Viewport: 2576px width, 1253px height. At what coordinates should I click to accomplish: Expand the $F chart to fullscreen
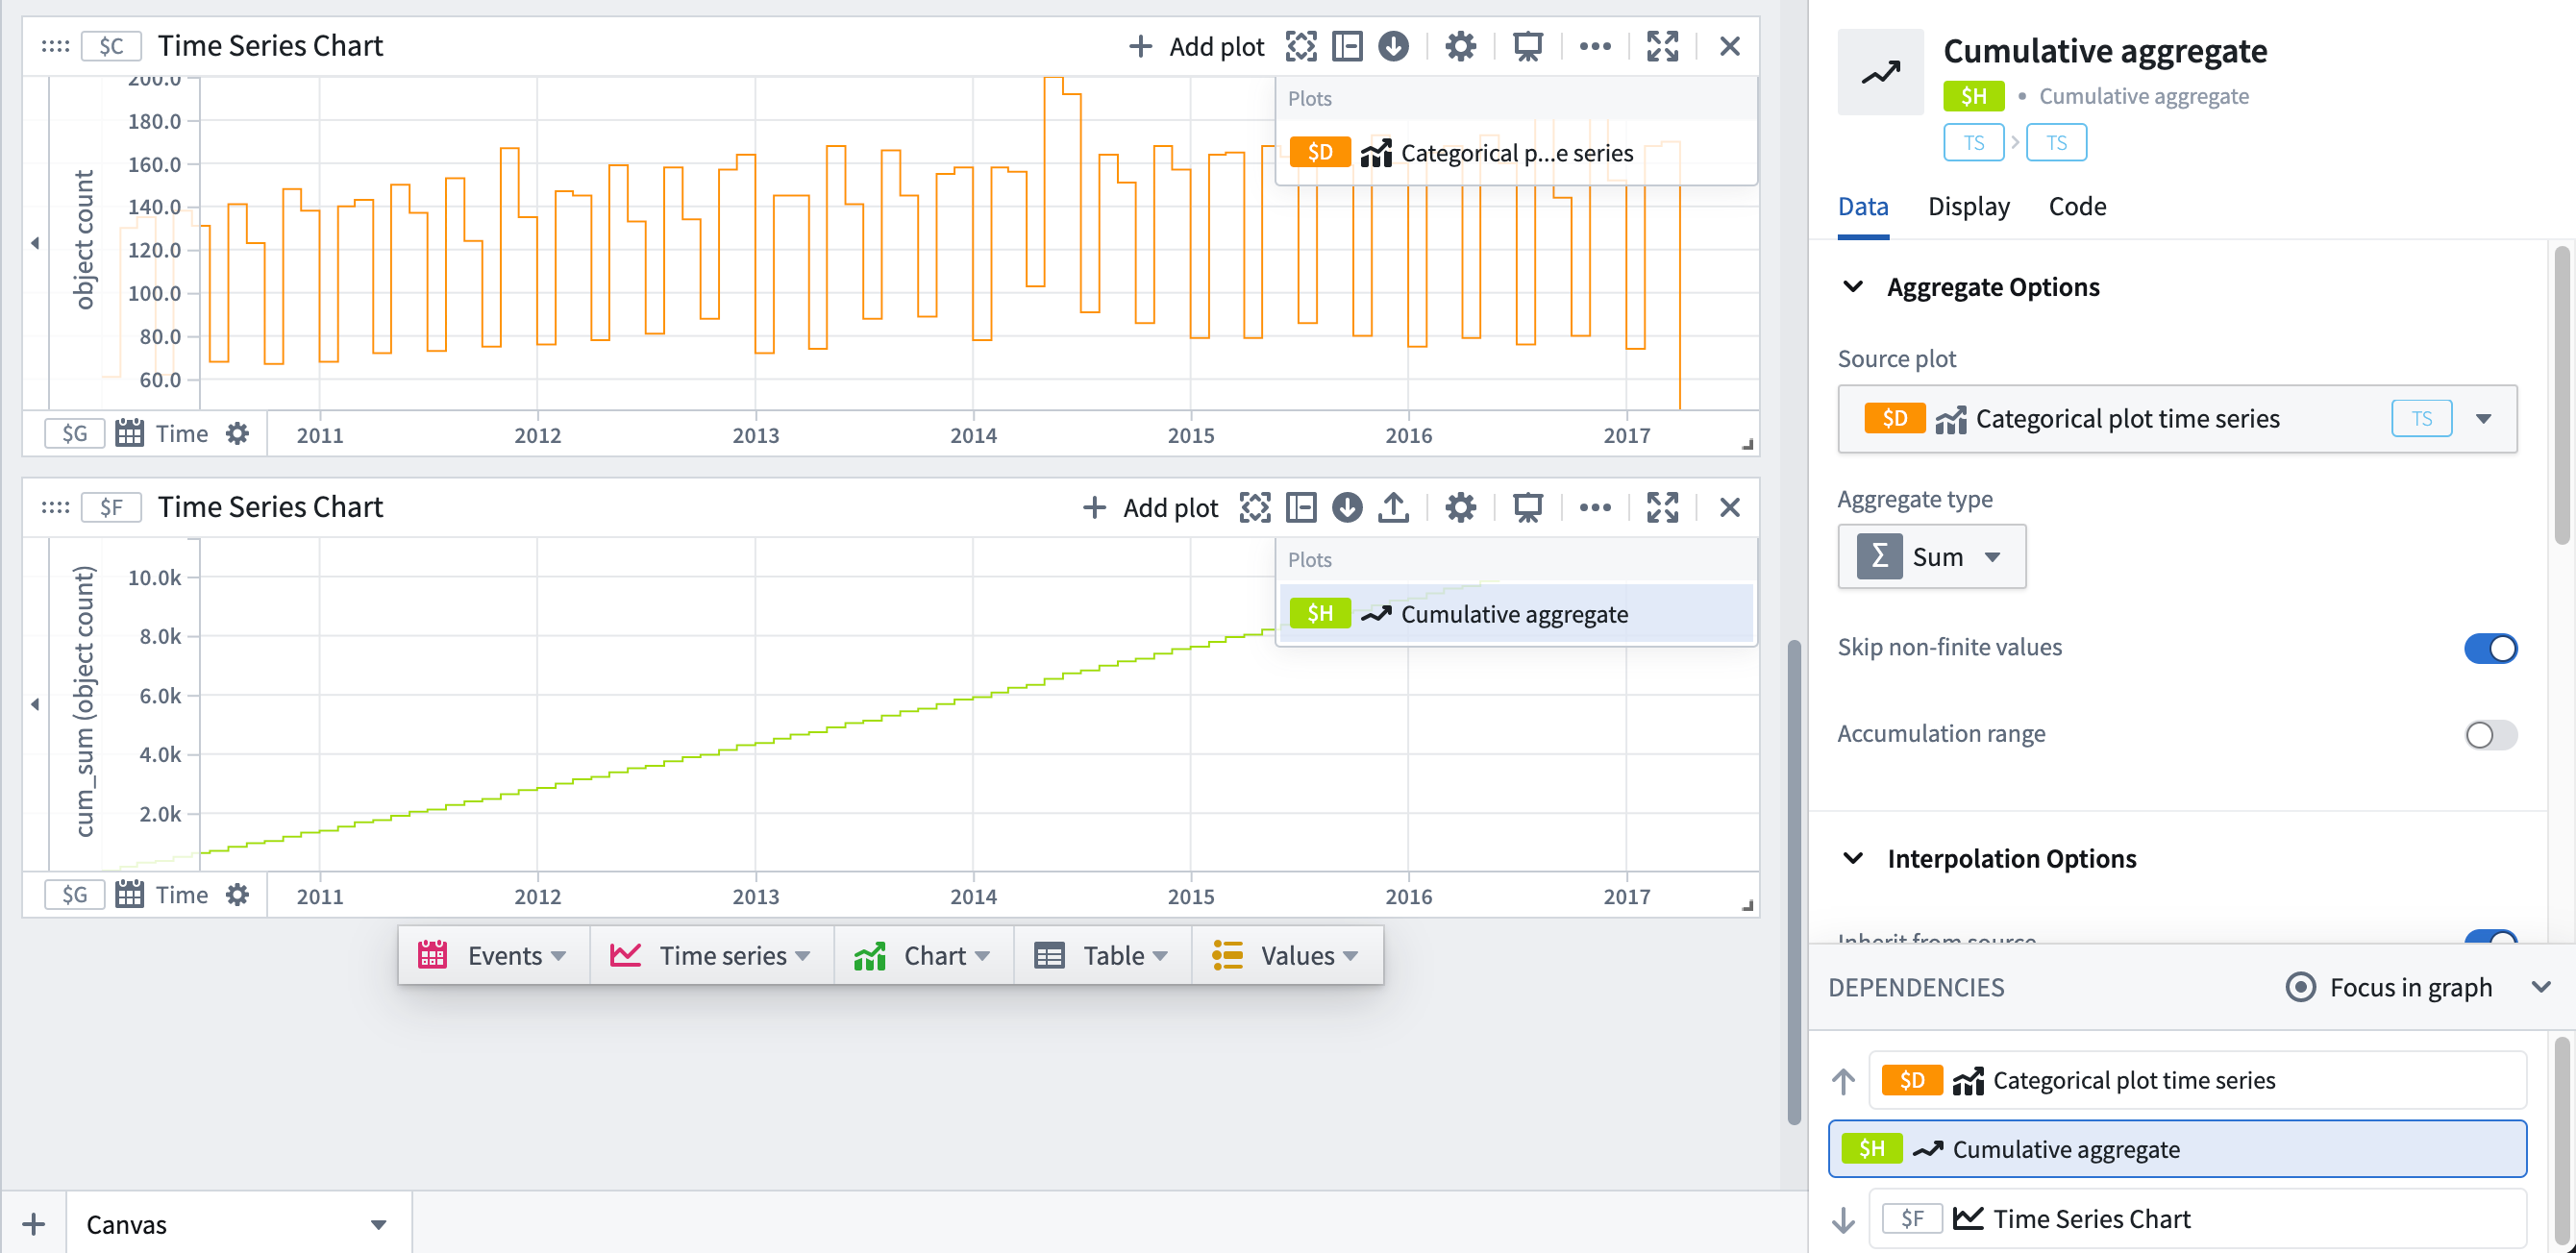(x=1662, y=507)
